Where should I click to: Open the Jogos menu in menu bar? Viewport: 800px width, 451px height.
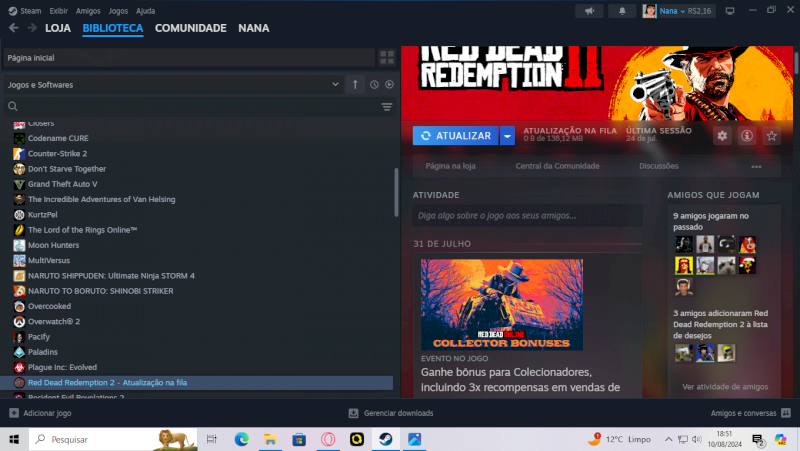pyautogui.click(x=119, y=10)
